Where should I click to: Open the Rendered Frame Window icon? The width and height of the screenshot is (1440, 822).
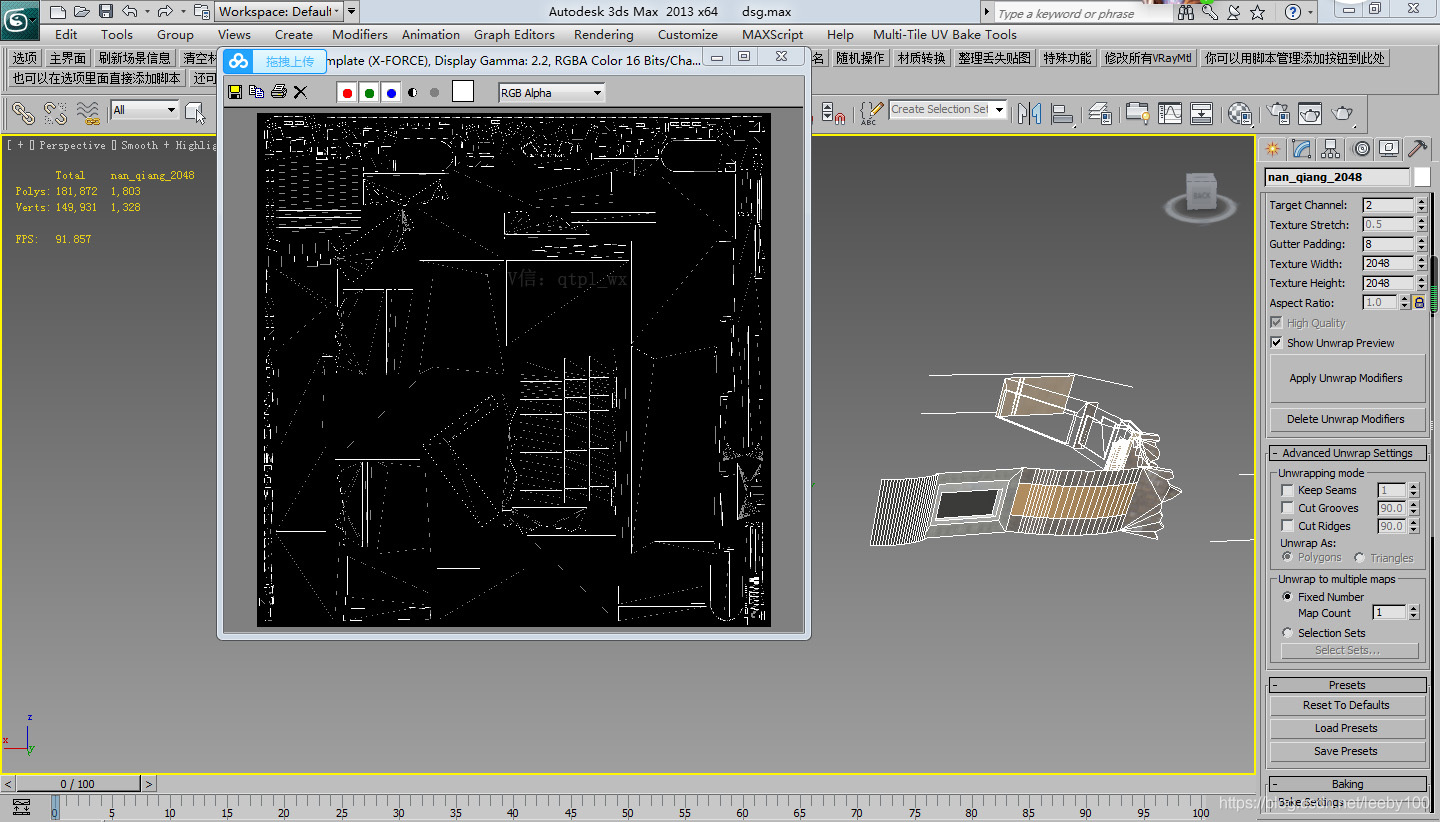coord(1310,112)
